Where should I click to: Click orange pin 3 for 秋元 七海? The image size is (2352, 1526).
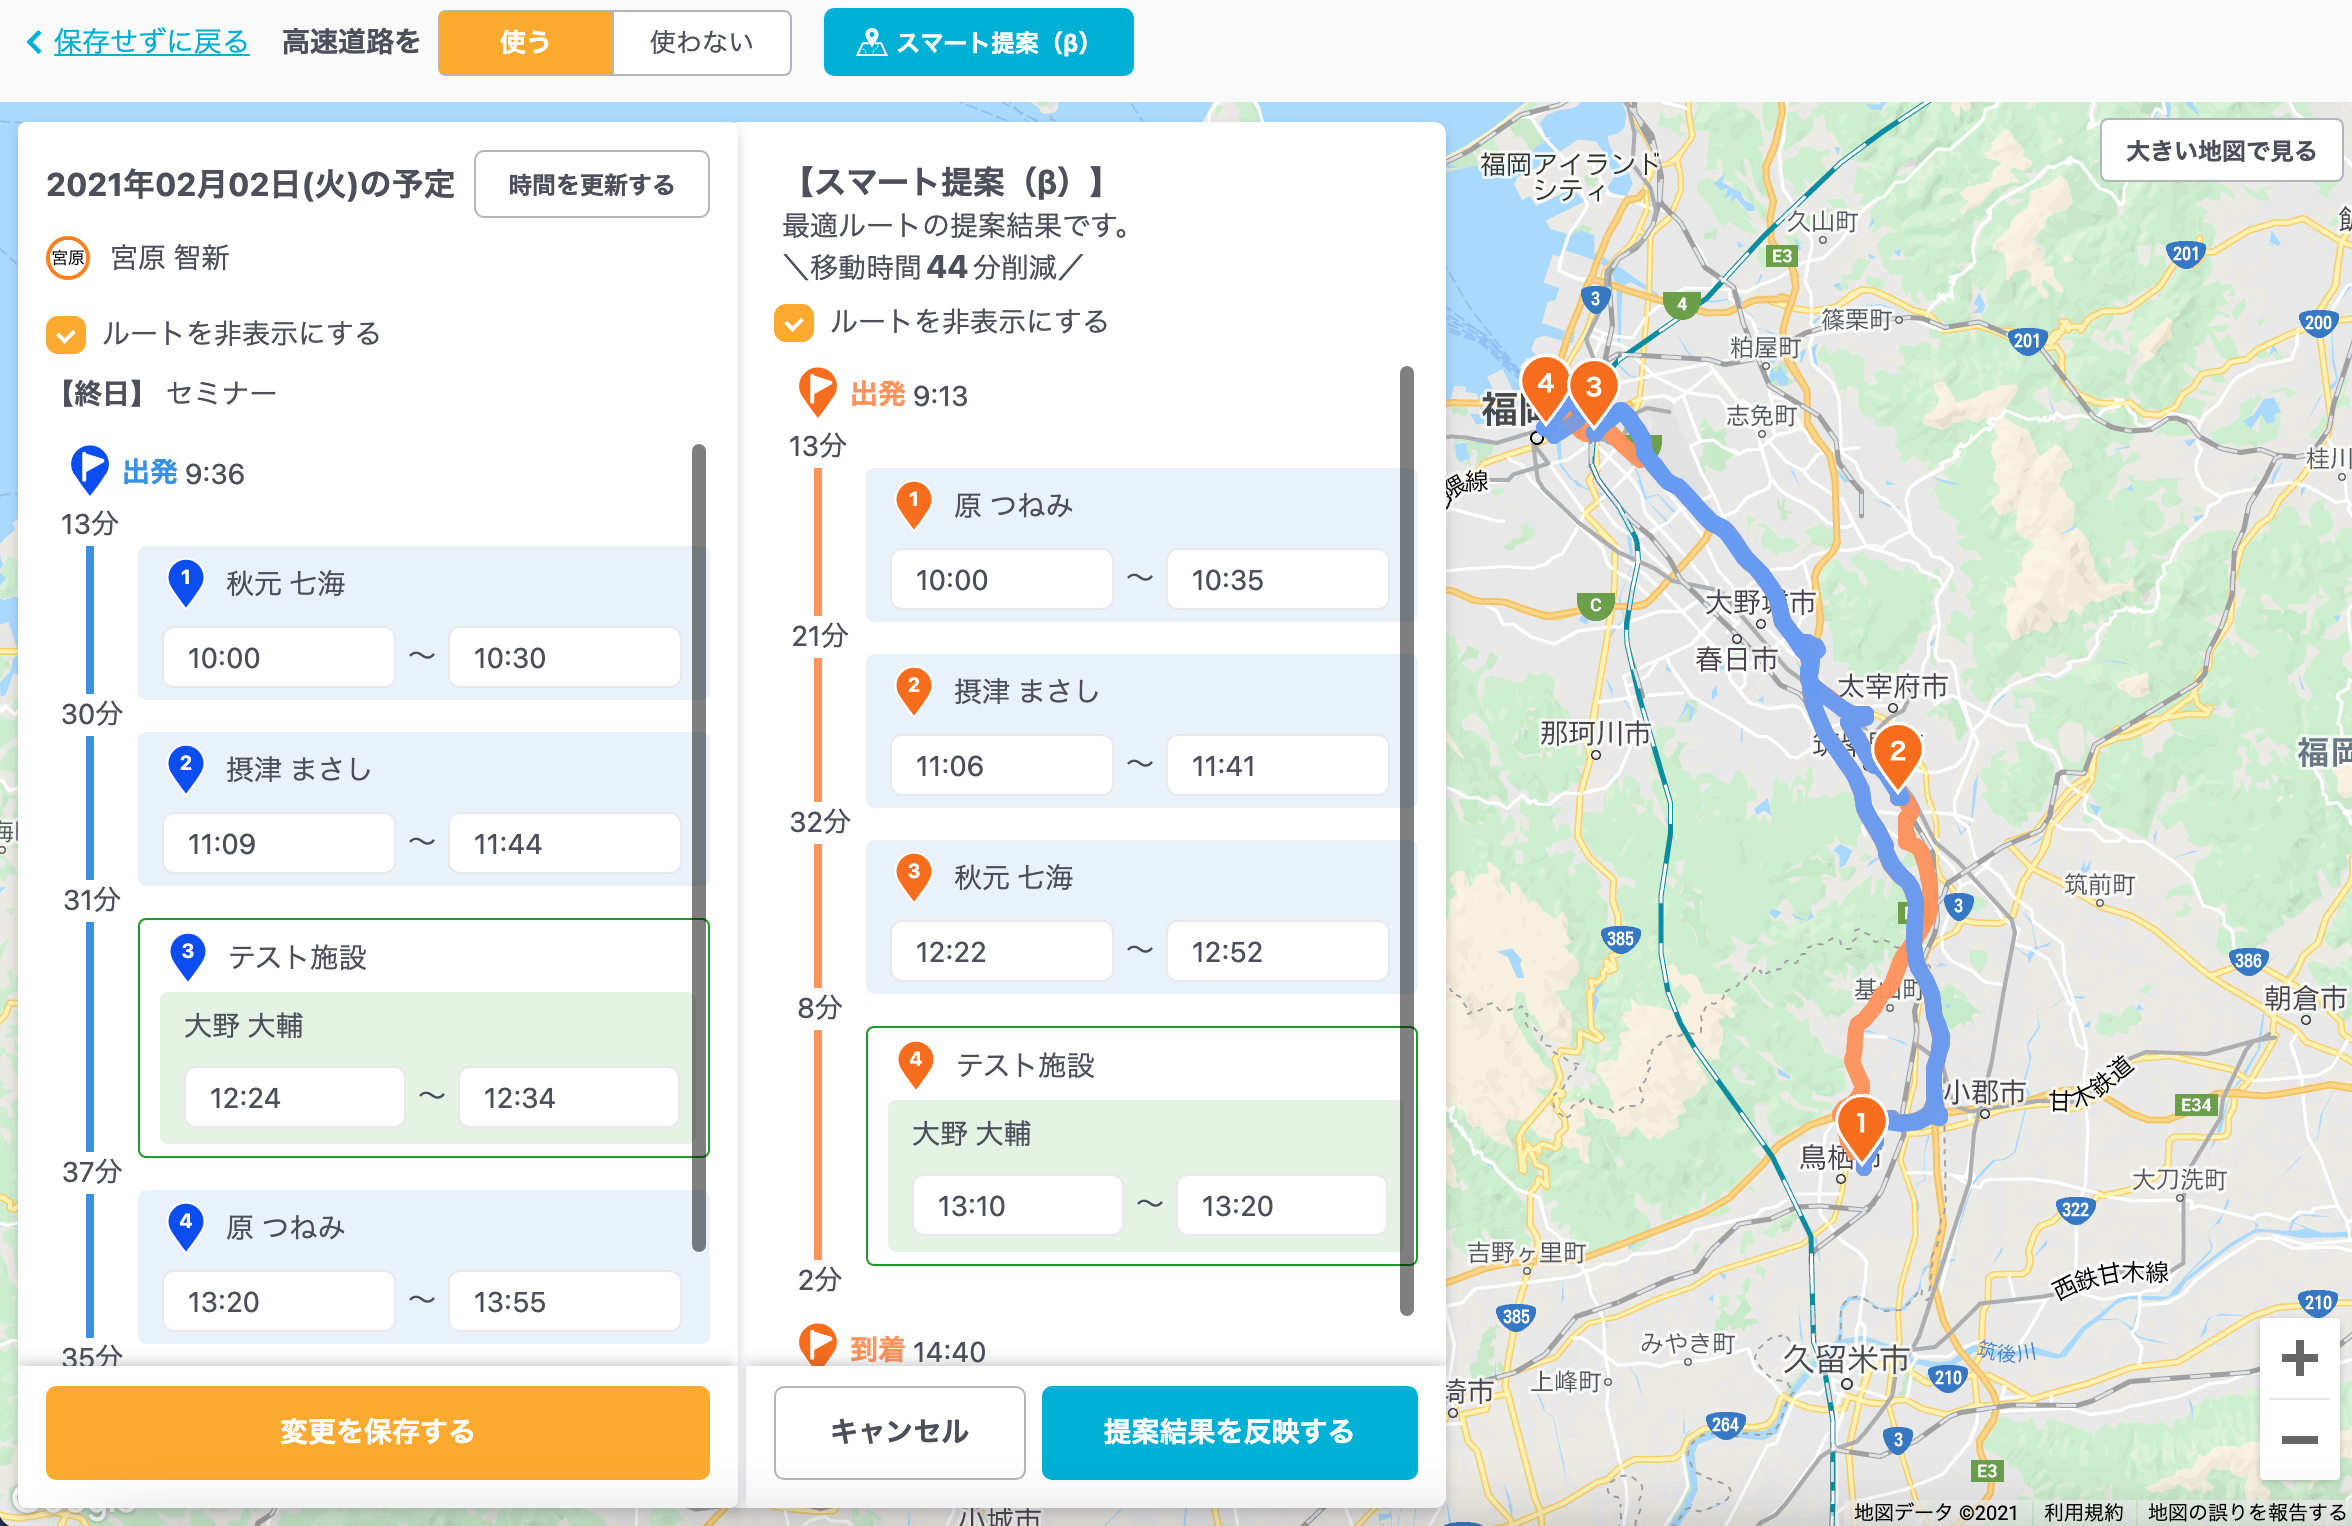[x=914, y=876]
